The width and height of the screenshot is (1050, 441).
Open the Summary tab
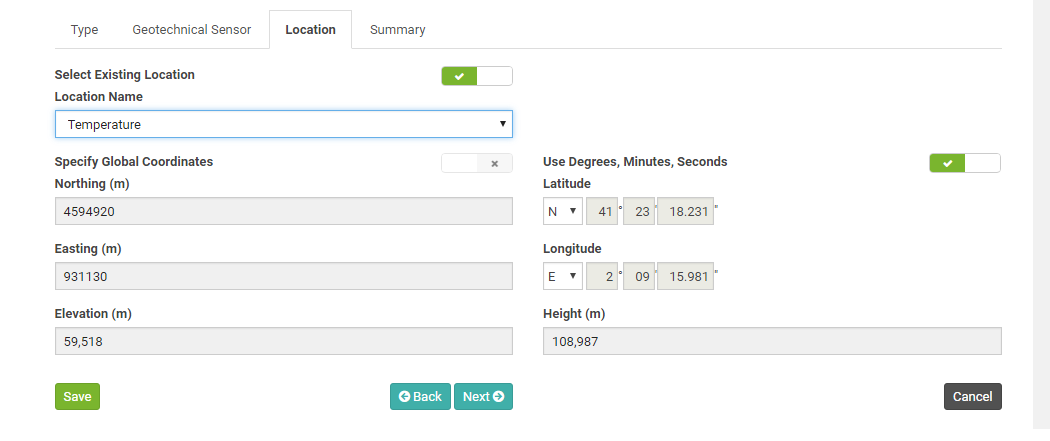[x=398, y=29]
